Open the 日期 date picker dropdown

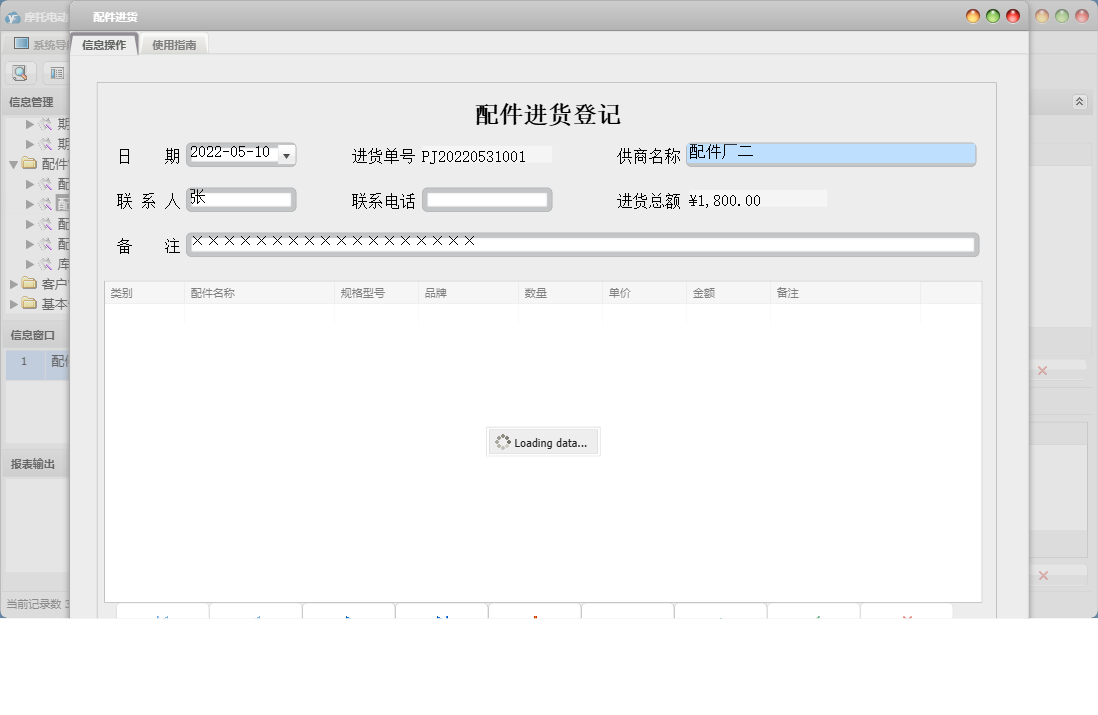coord(285,155)
